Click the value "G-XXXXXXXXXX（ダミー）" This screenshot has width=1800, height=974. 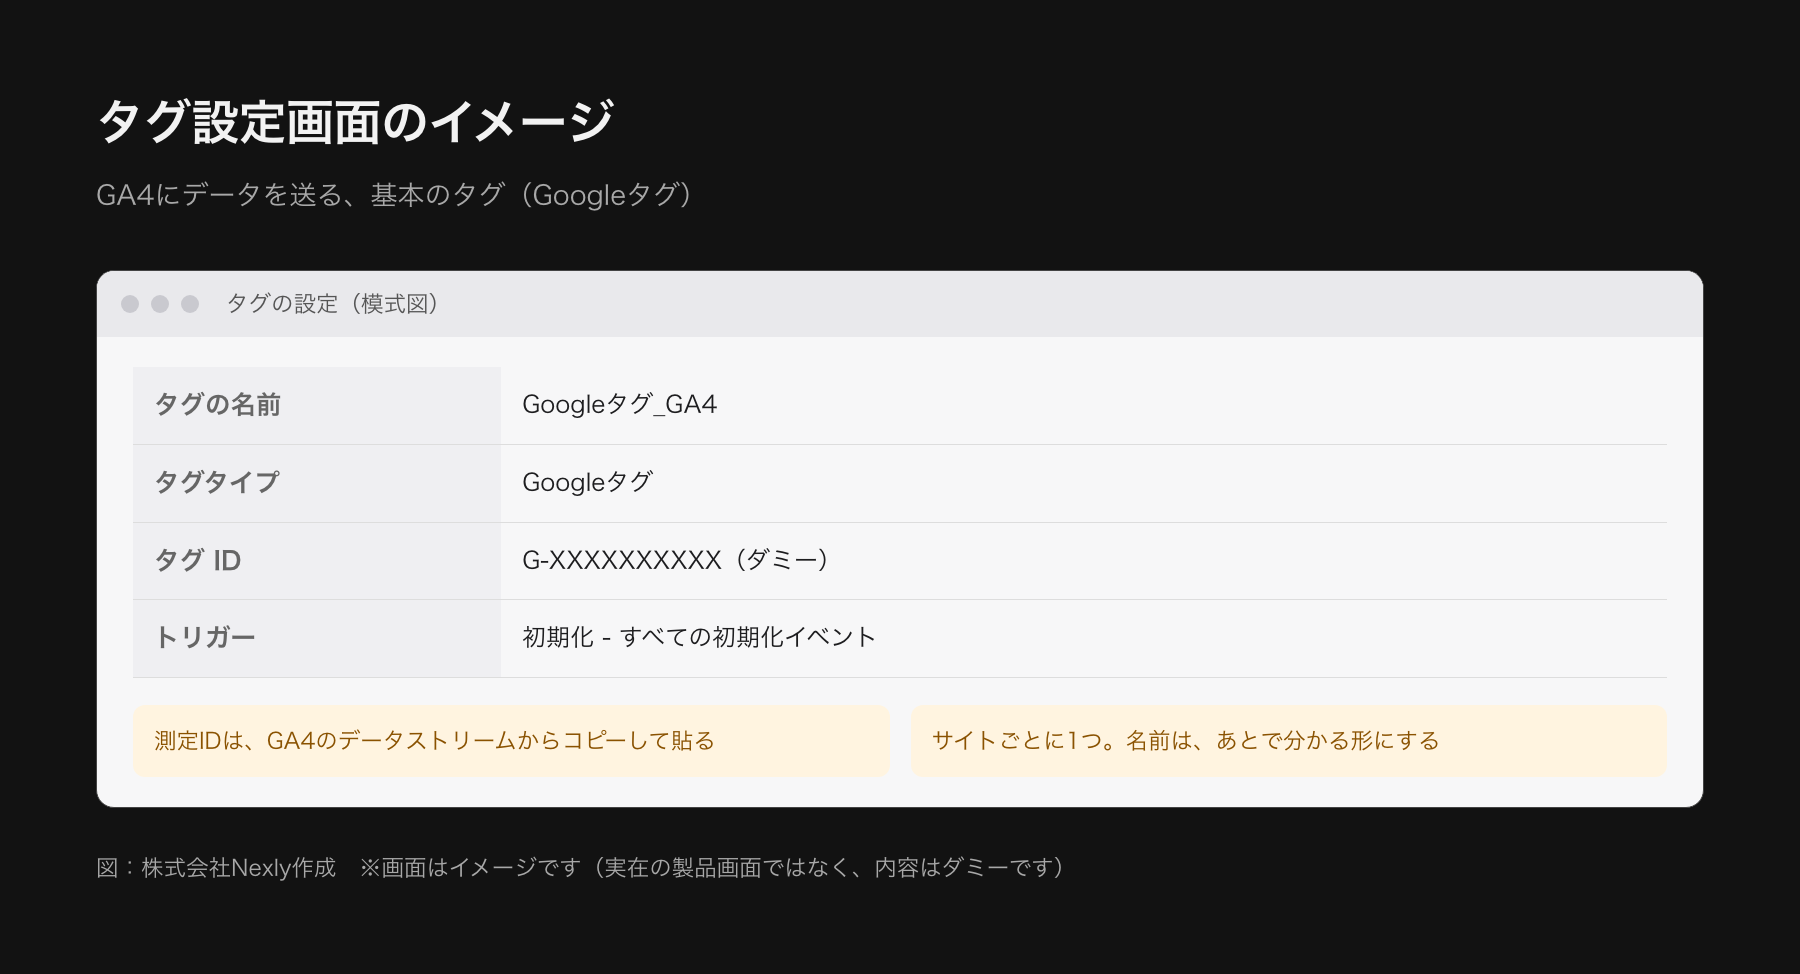(678, 560)
